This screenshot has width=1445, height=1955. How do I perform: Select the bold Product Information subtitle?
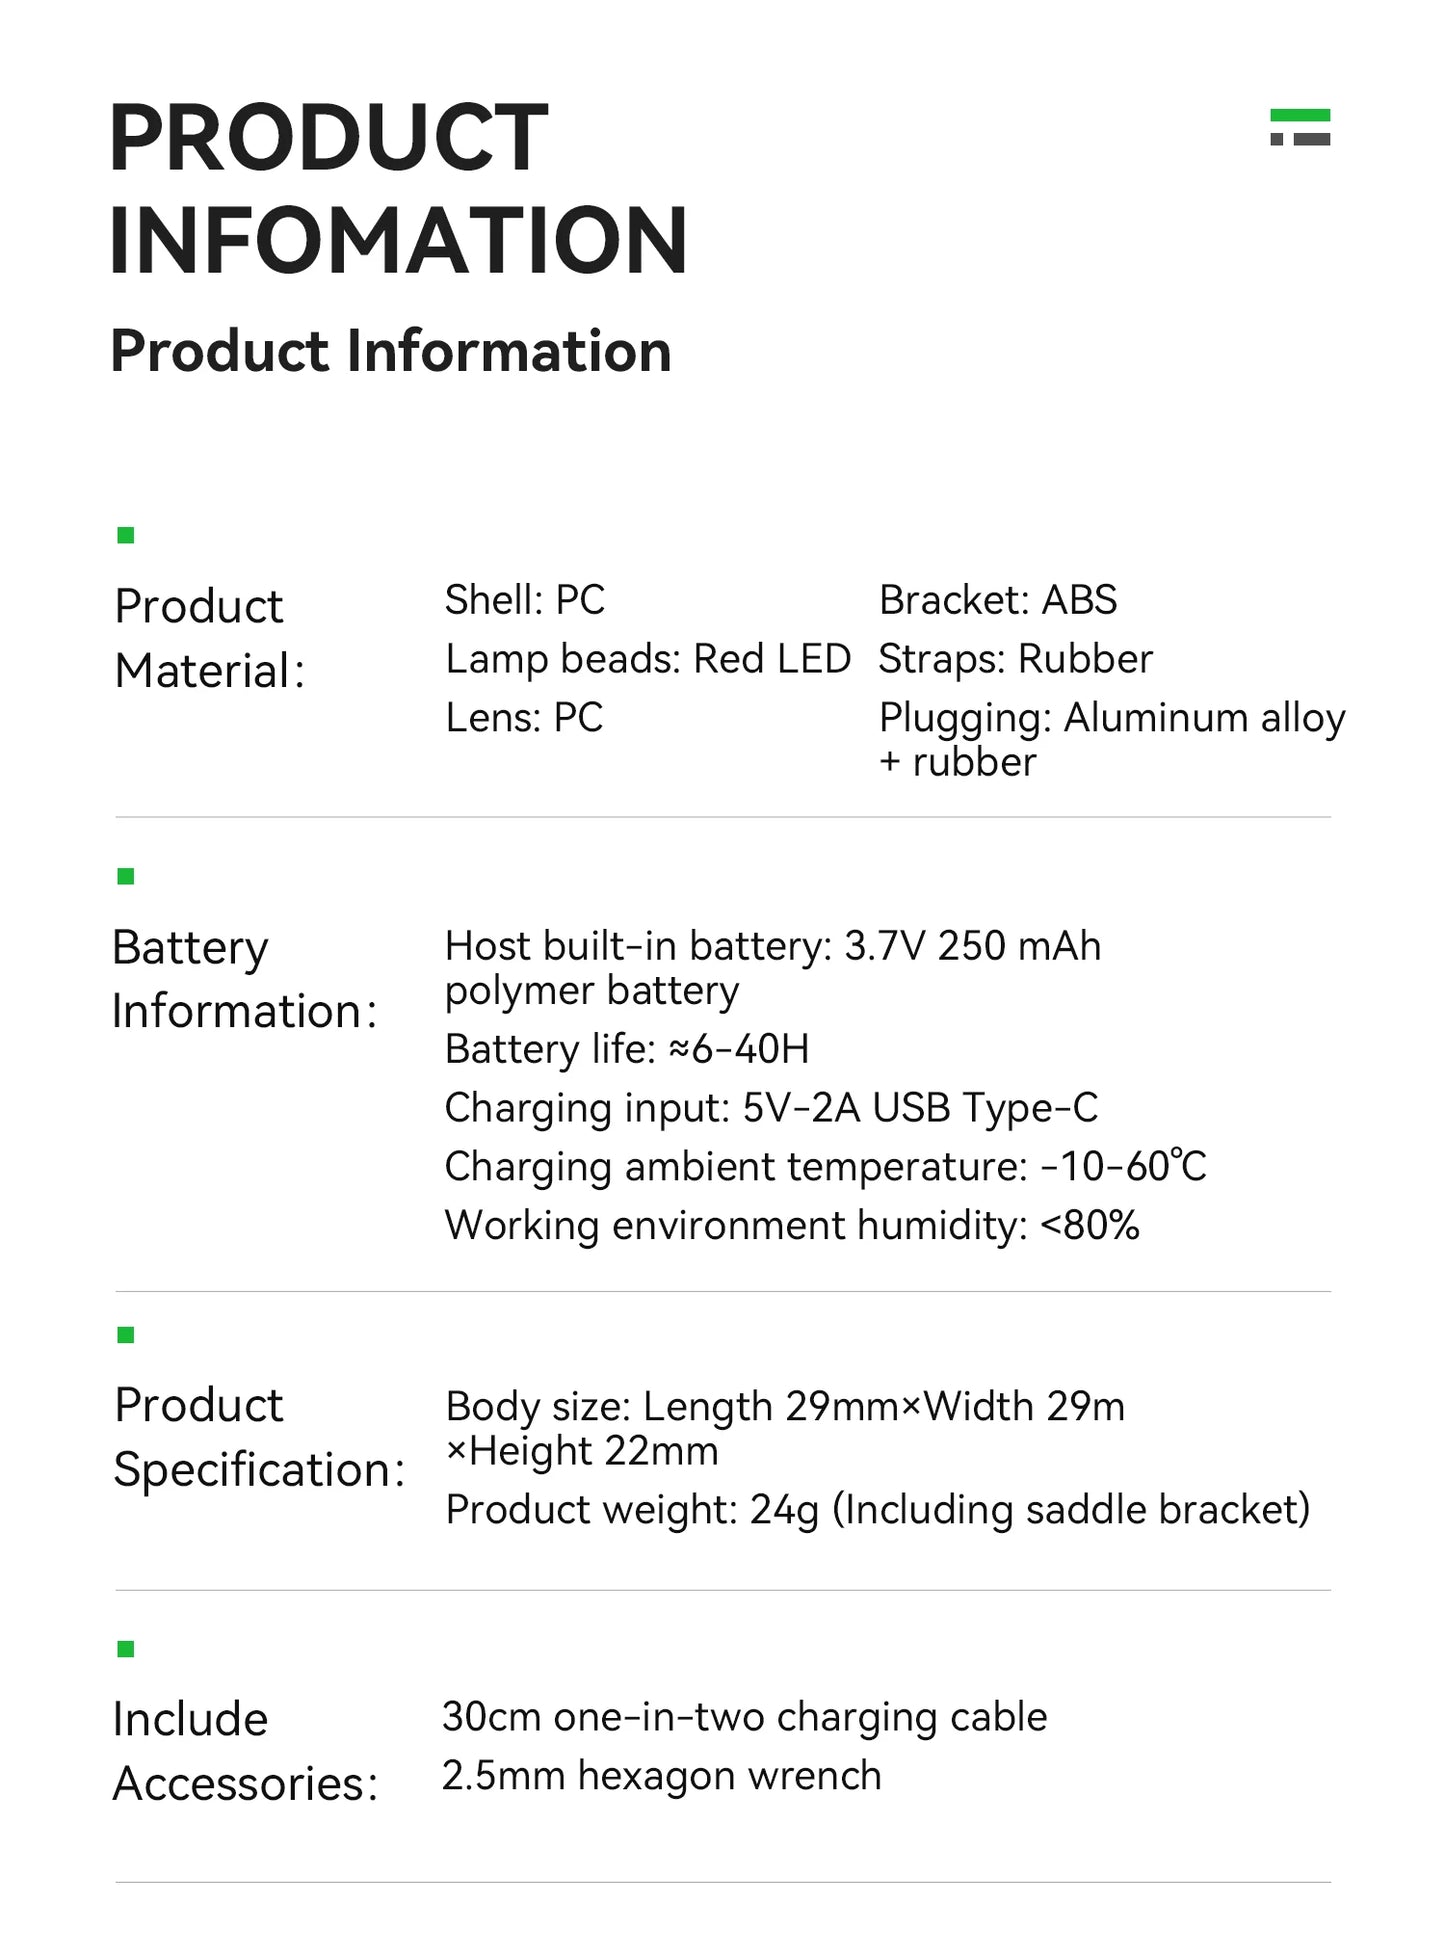[391, 351]
